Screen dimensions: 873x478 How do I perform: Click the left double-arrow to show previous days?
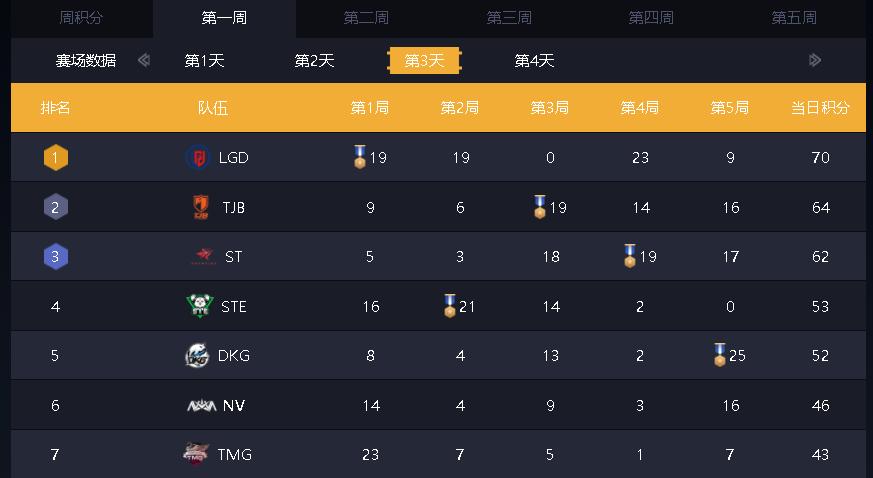point(144,60)
